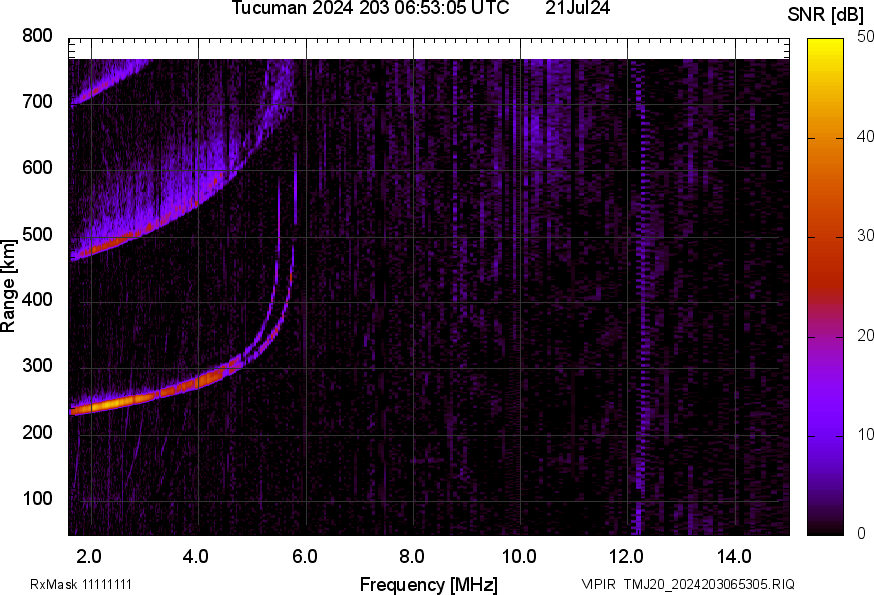Click the range tick label '500'
Screen dimensions: 874x595
click(37, 234)
